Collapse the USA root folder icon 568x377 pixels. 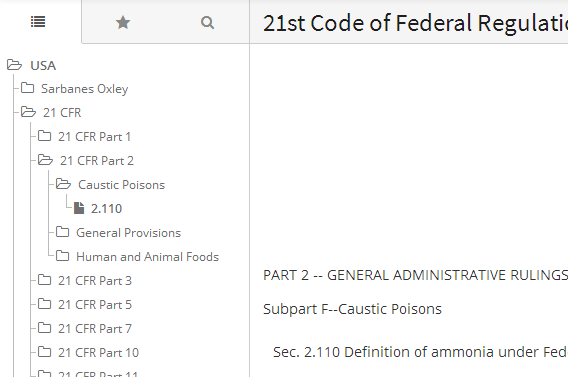(x=14, y=65)
